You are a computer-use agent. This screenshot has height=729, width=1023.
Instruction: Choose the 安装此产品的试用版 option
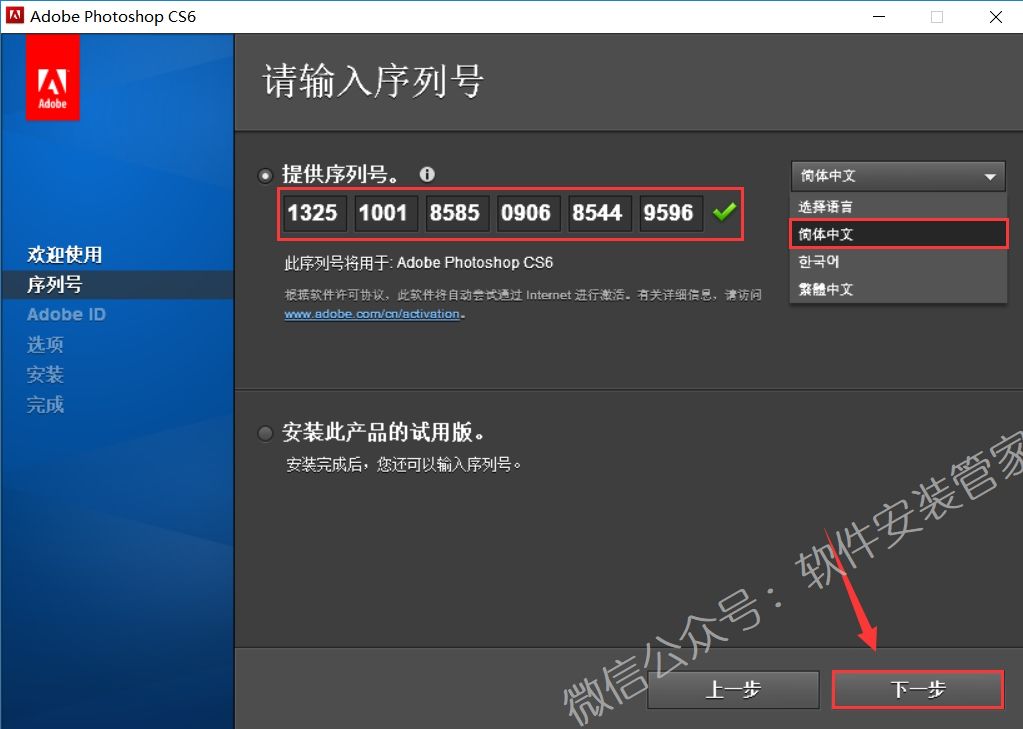point(264,433)
